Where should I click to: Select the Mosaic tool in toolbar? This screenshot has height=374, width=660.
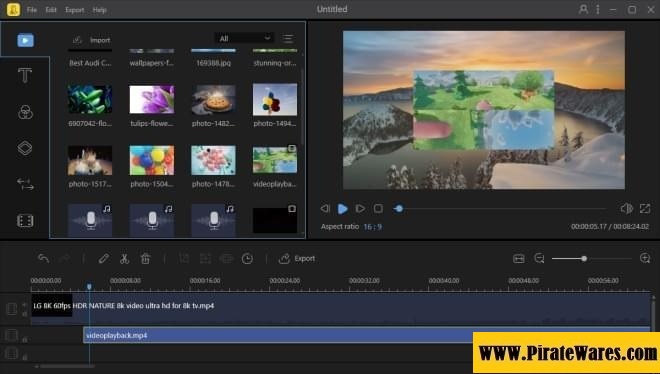coord(205,258)
